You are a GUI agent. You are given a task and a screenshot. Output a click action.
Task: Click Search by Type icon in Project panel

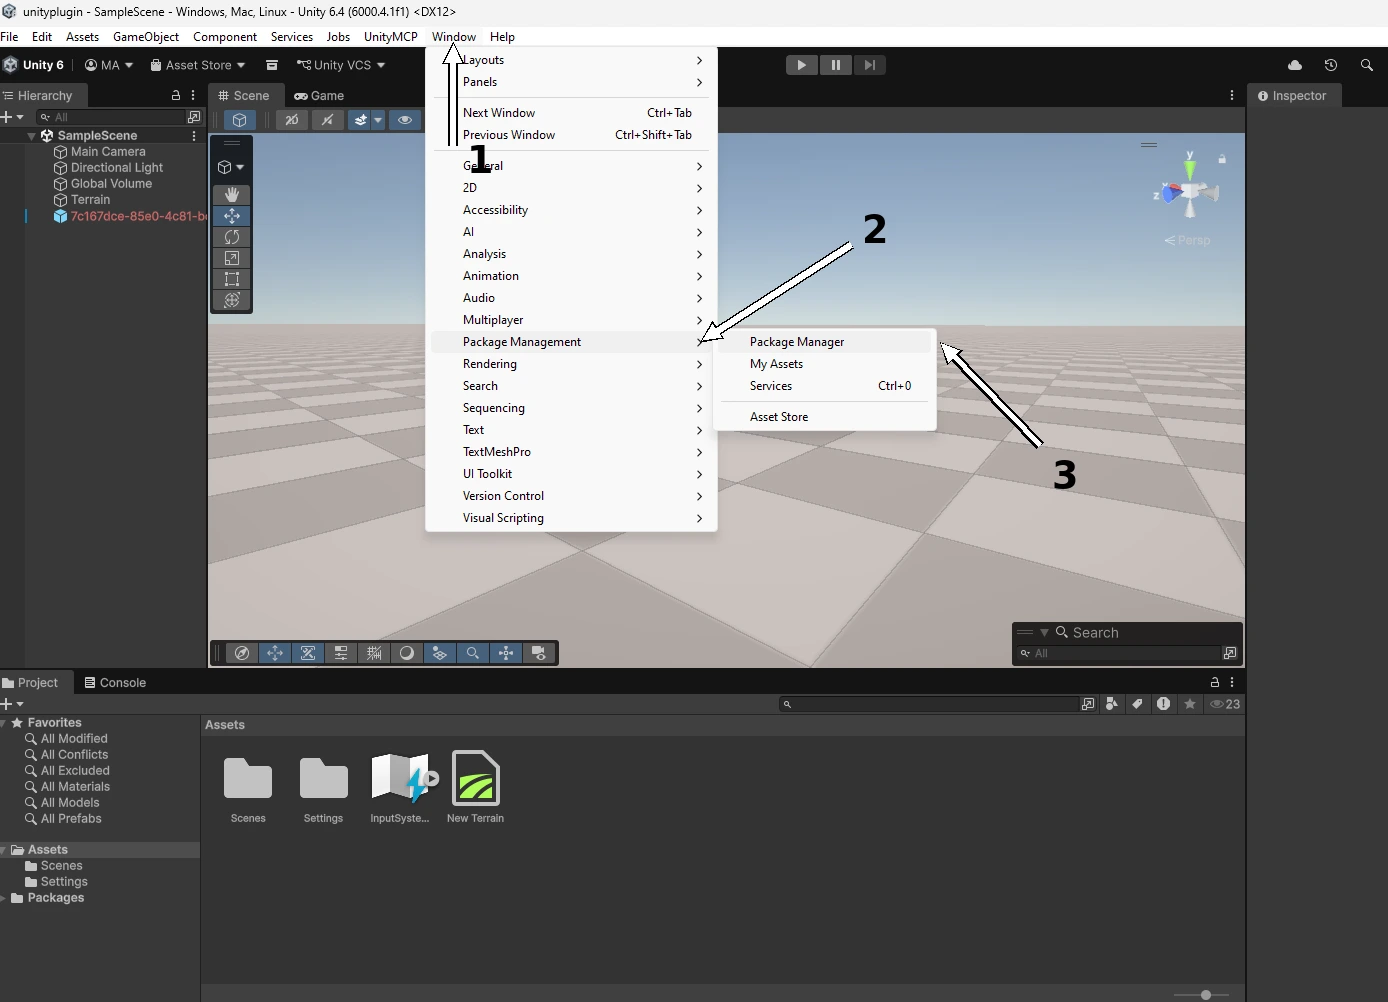[1112, 704]
